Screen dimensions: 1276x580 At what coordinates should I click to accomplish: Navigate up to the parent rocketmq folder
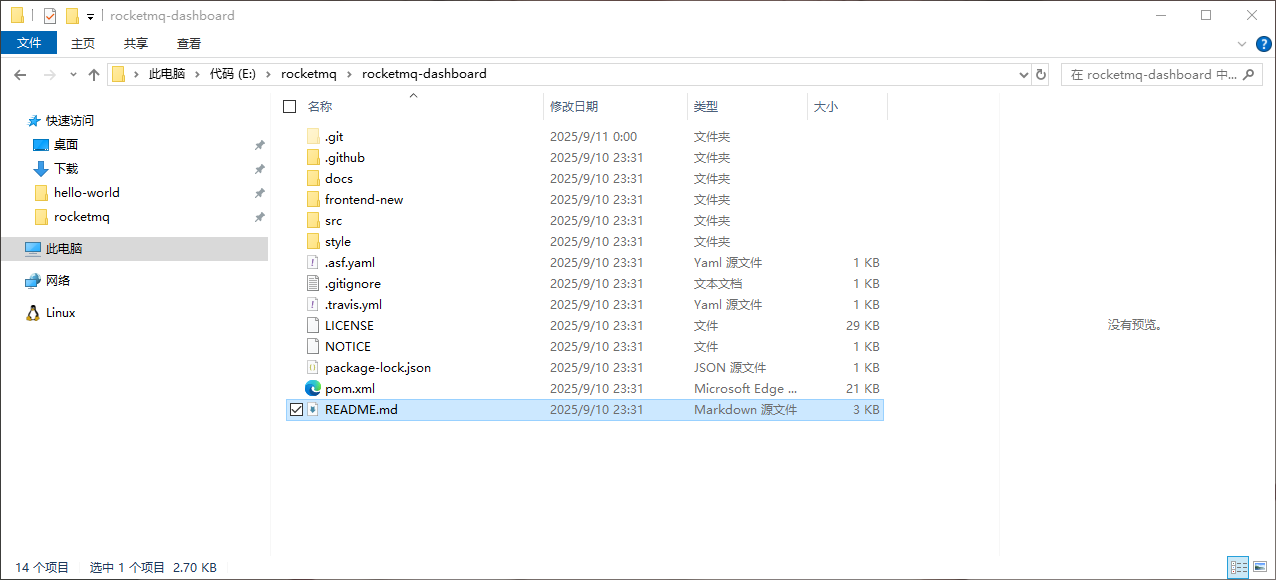[93, 73]
